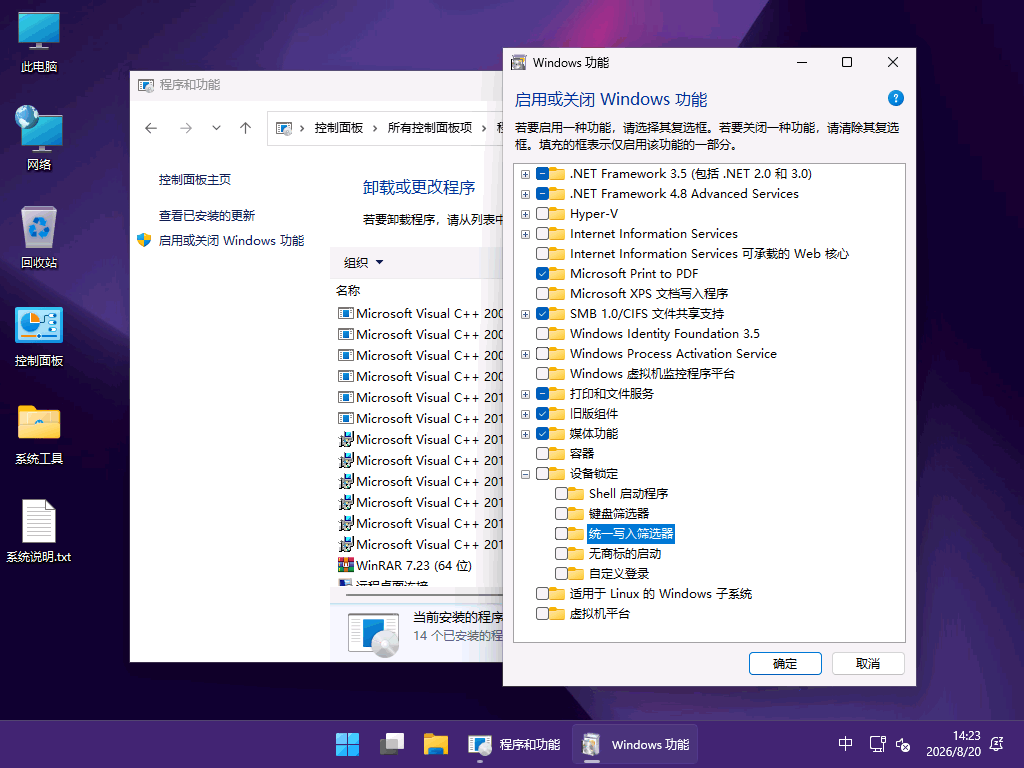
Task: Open the 回收站 recycle bin icon
Action: pyautogui.click(x=39, y=236)
